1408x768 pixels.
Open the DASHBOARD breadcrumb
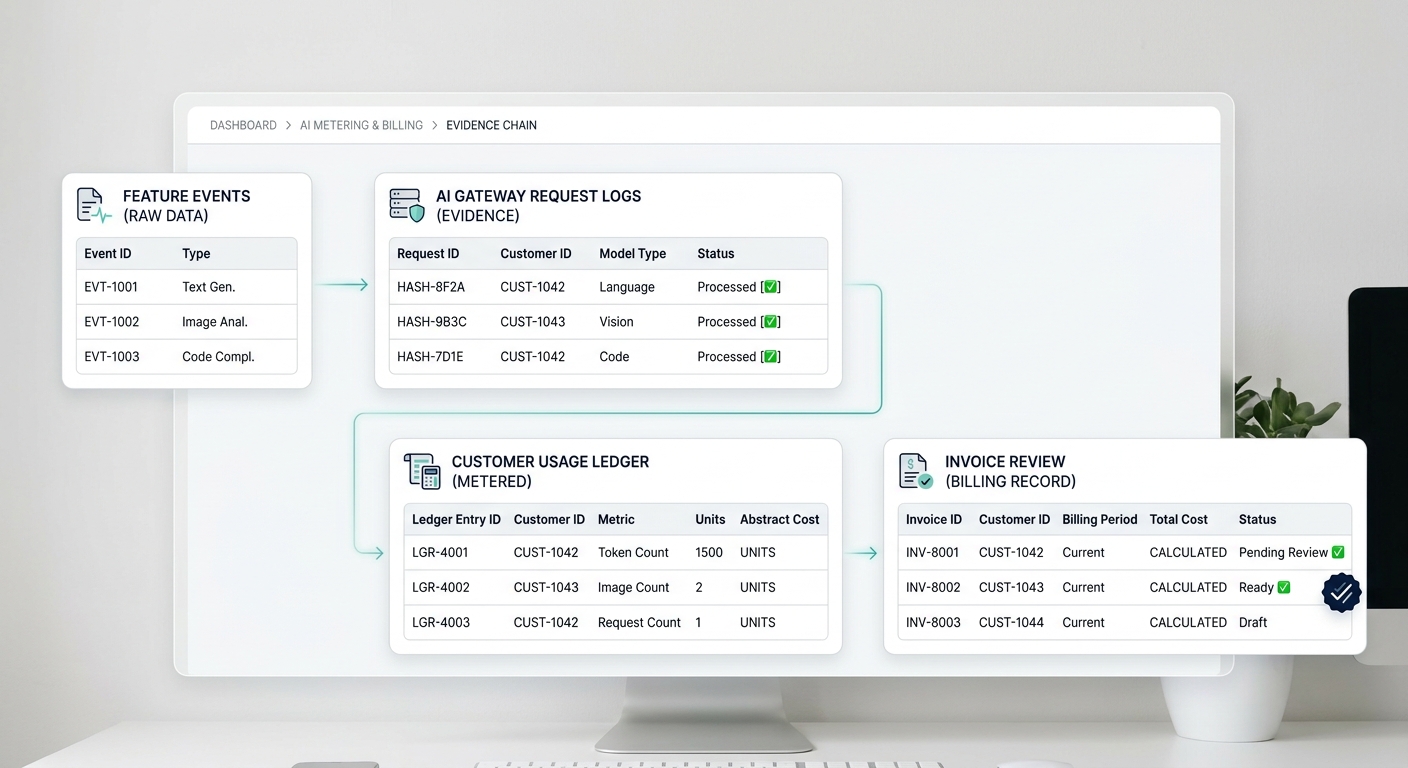[x=243, y=126]
